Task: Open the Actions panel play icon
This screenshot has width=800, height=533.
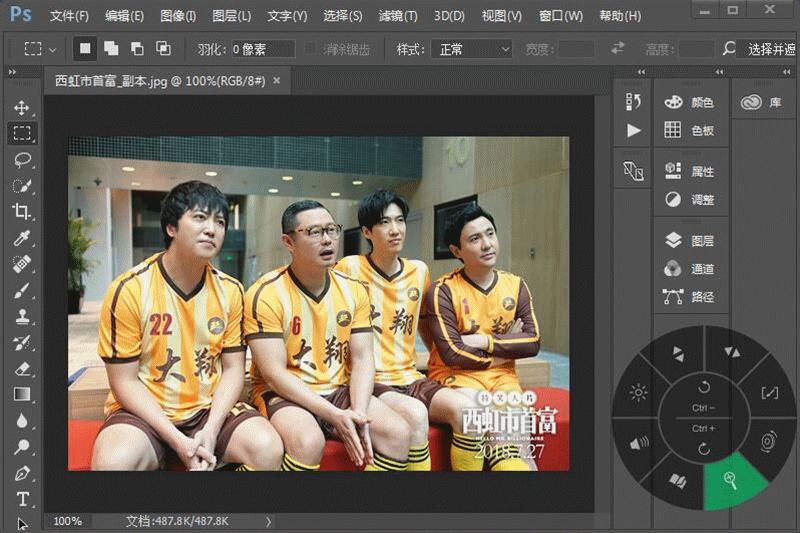Action: pos(633,131)
